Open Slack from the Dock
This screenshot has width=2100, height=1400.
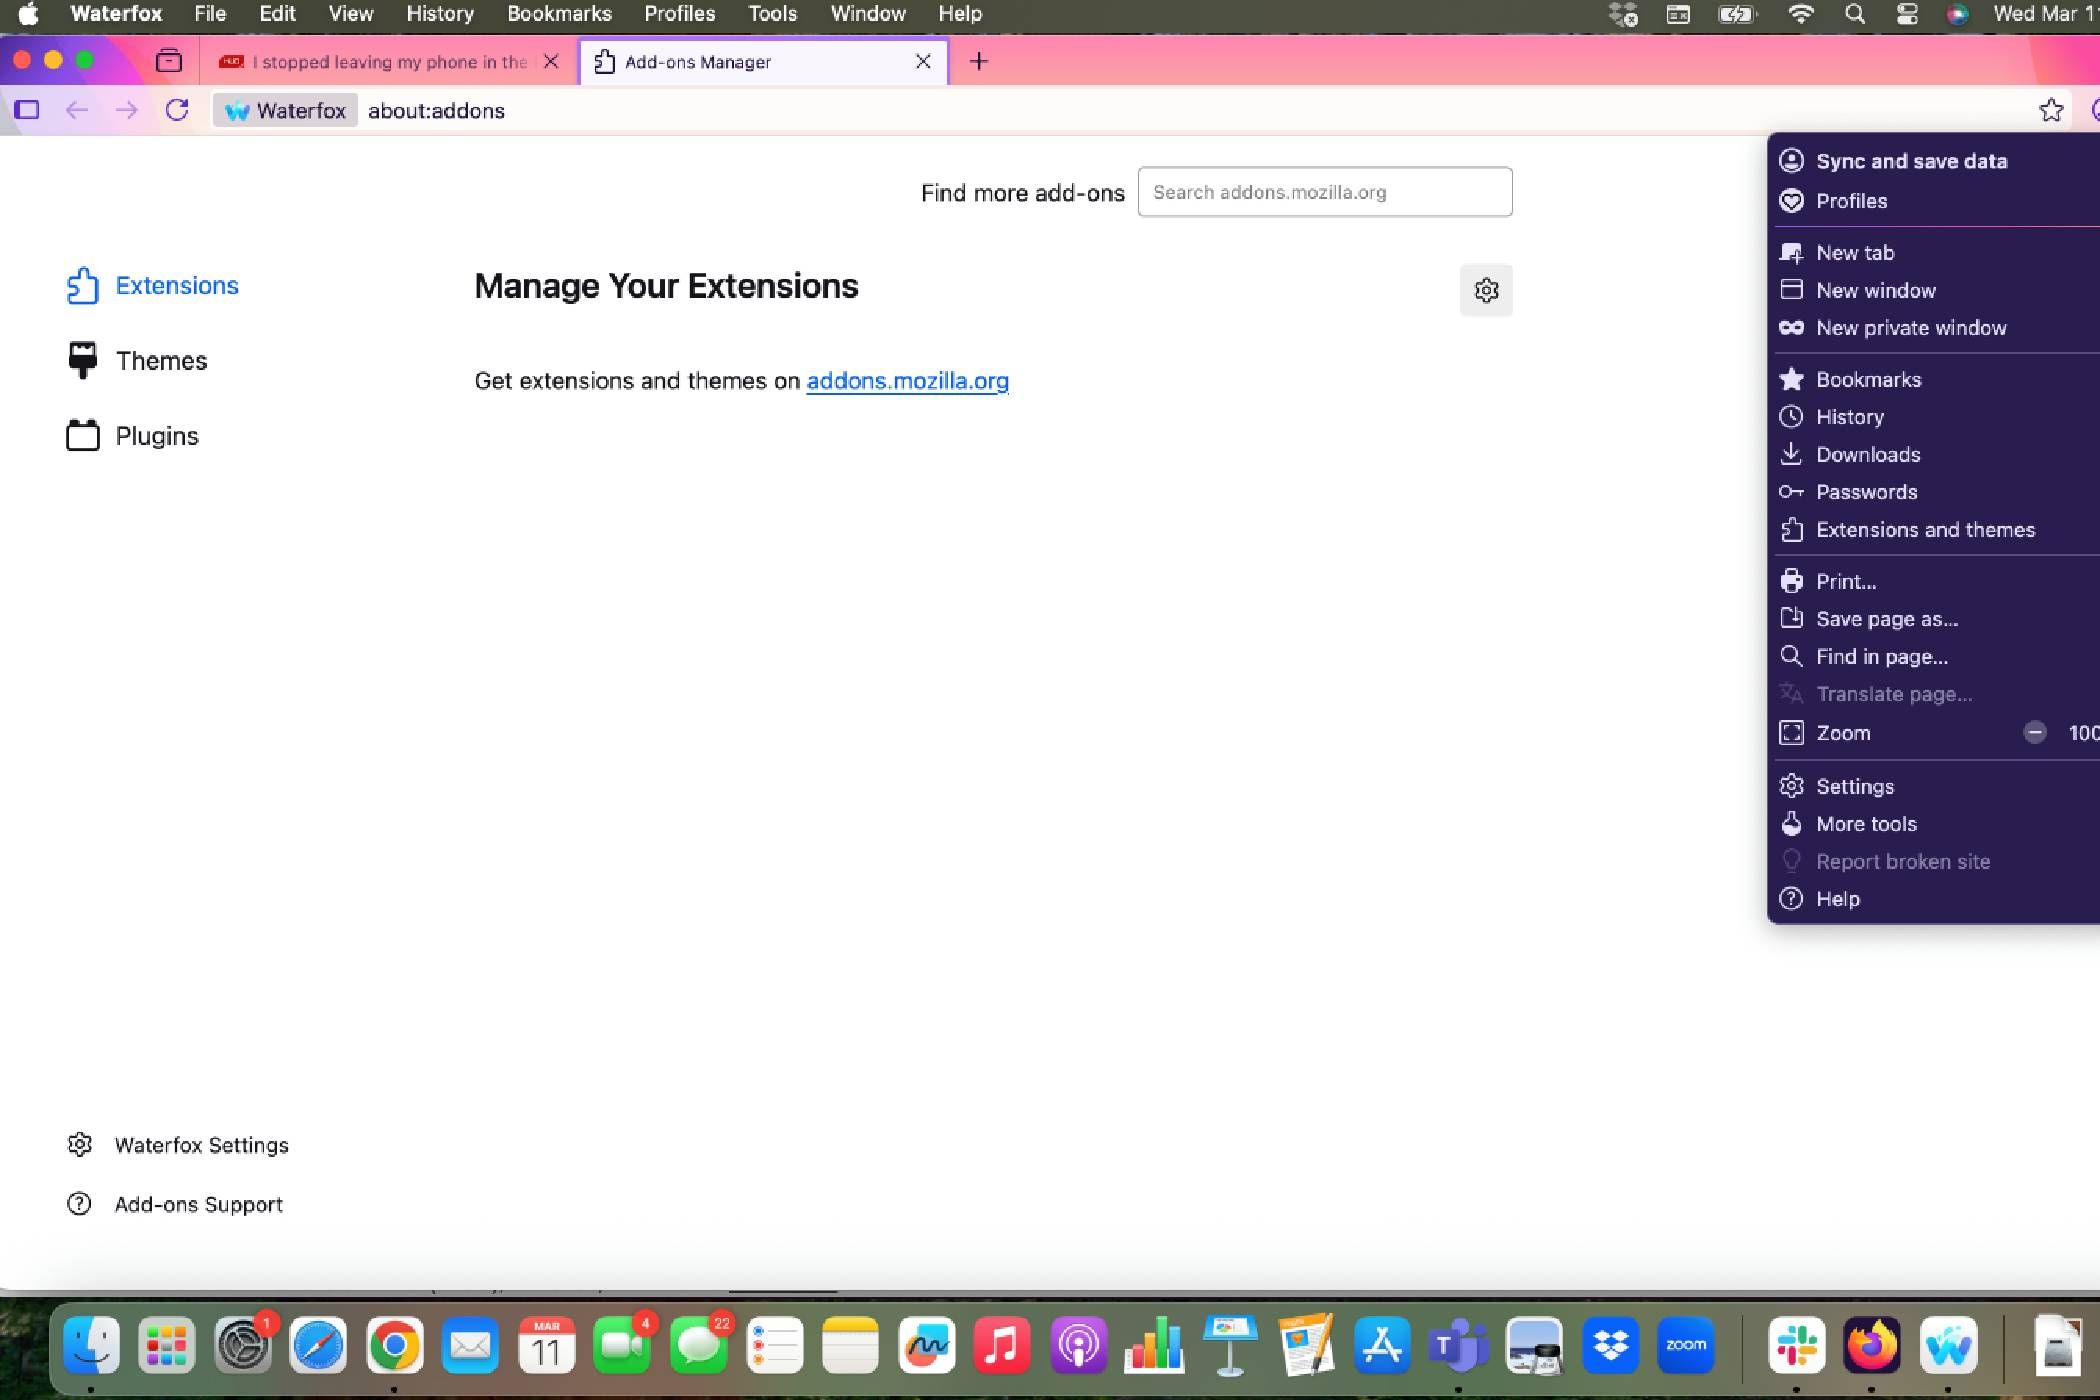1796,1346
